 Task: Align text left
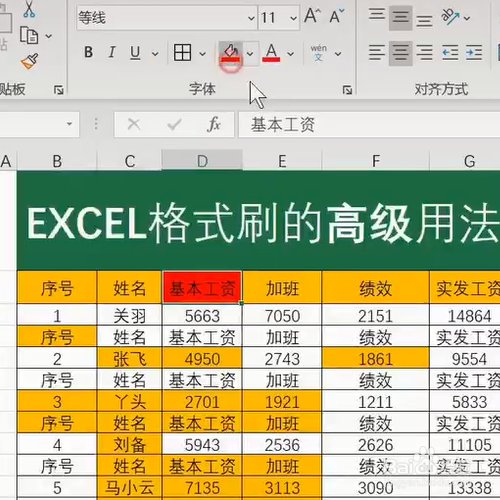pos(377,53)
